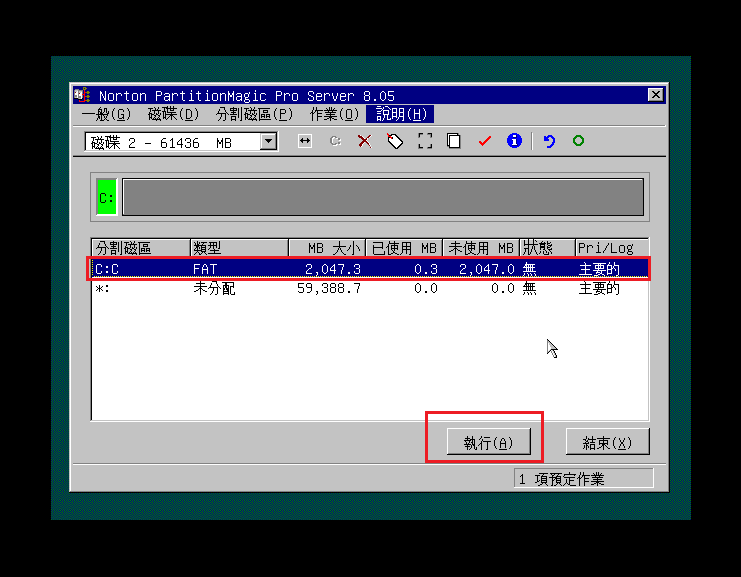Click the red X delete partition icon

pyautogui.click(x=364, y=142)
